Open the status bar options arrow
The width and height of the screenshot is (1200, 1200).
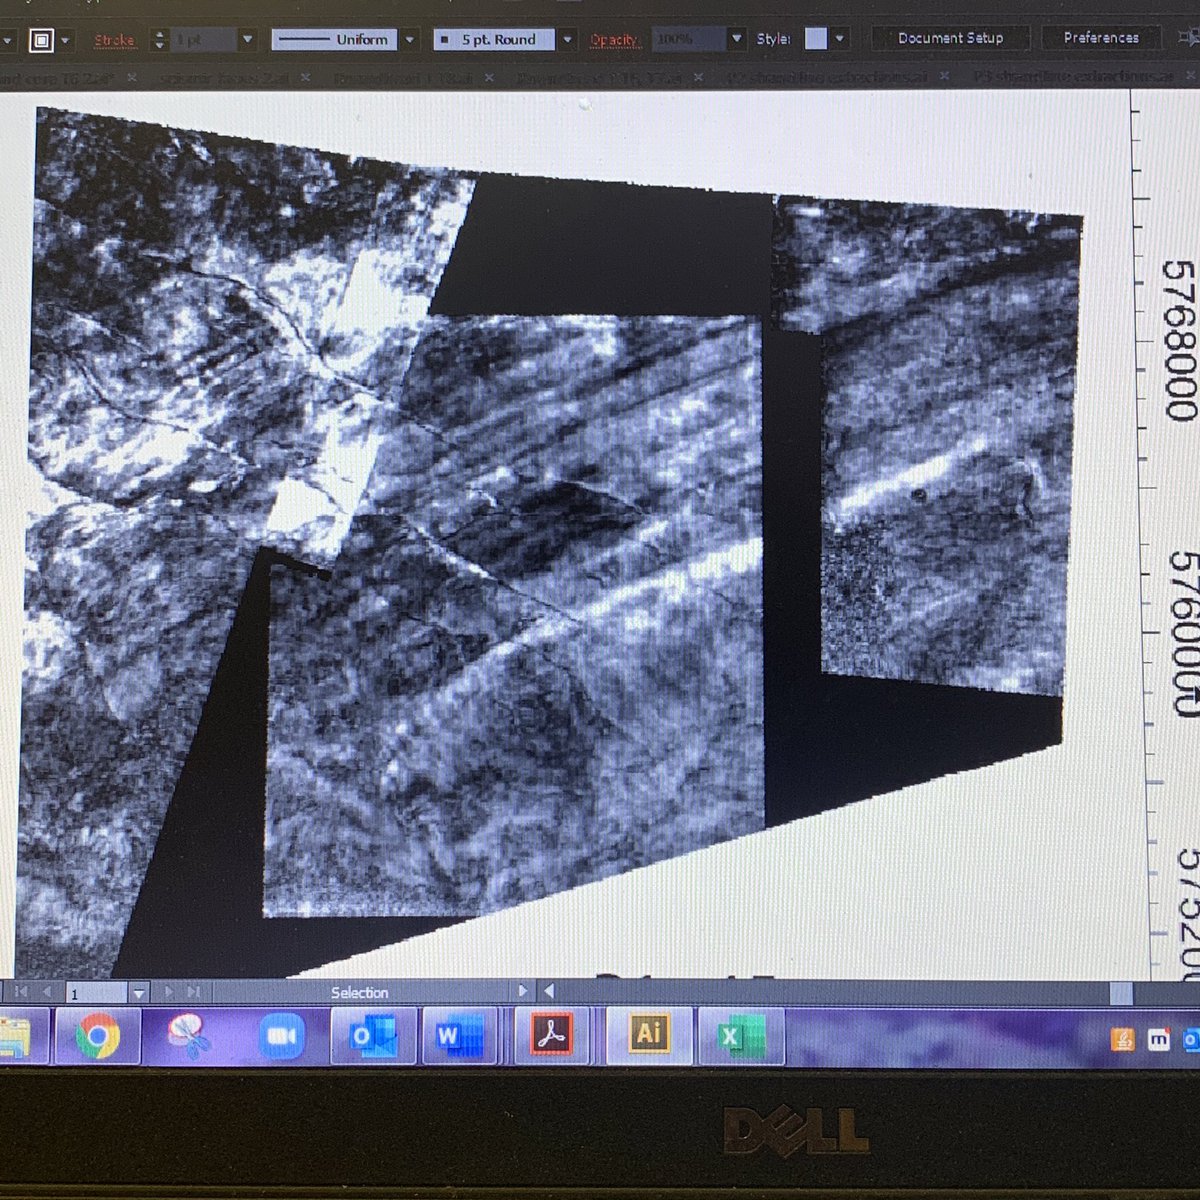coord(522,991)
